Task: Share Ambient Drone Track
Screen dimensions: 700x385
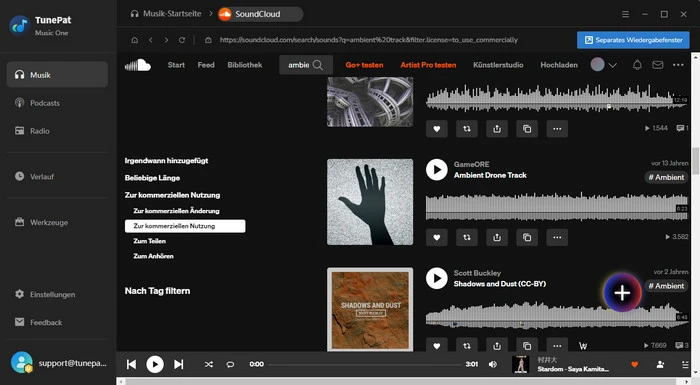Action: pos(497,237)
